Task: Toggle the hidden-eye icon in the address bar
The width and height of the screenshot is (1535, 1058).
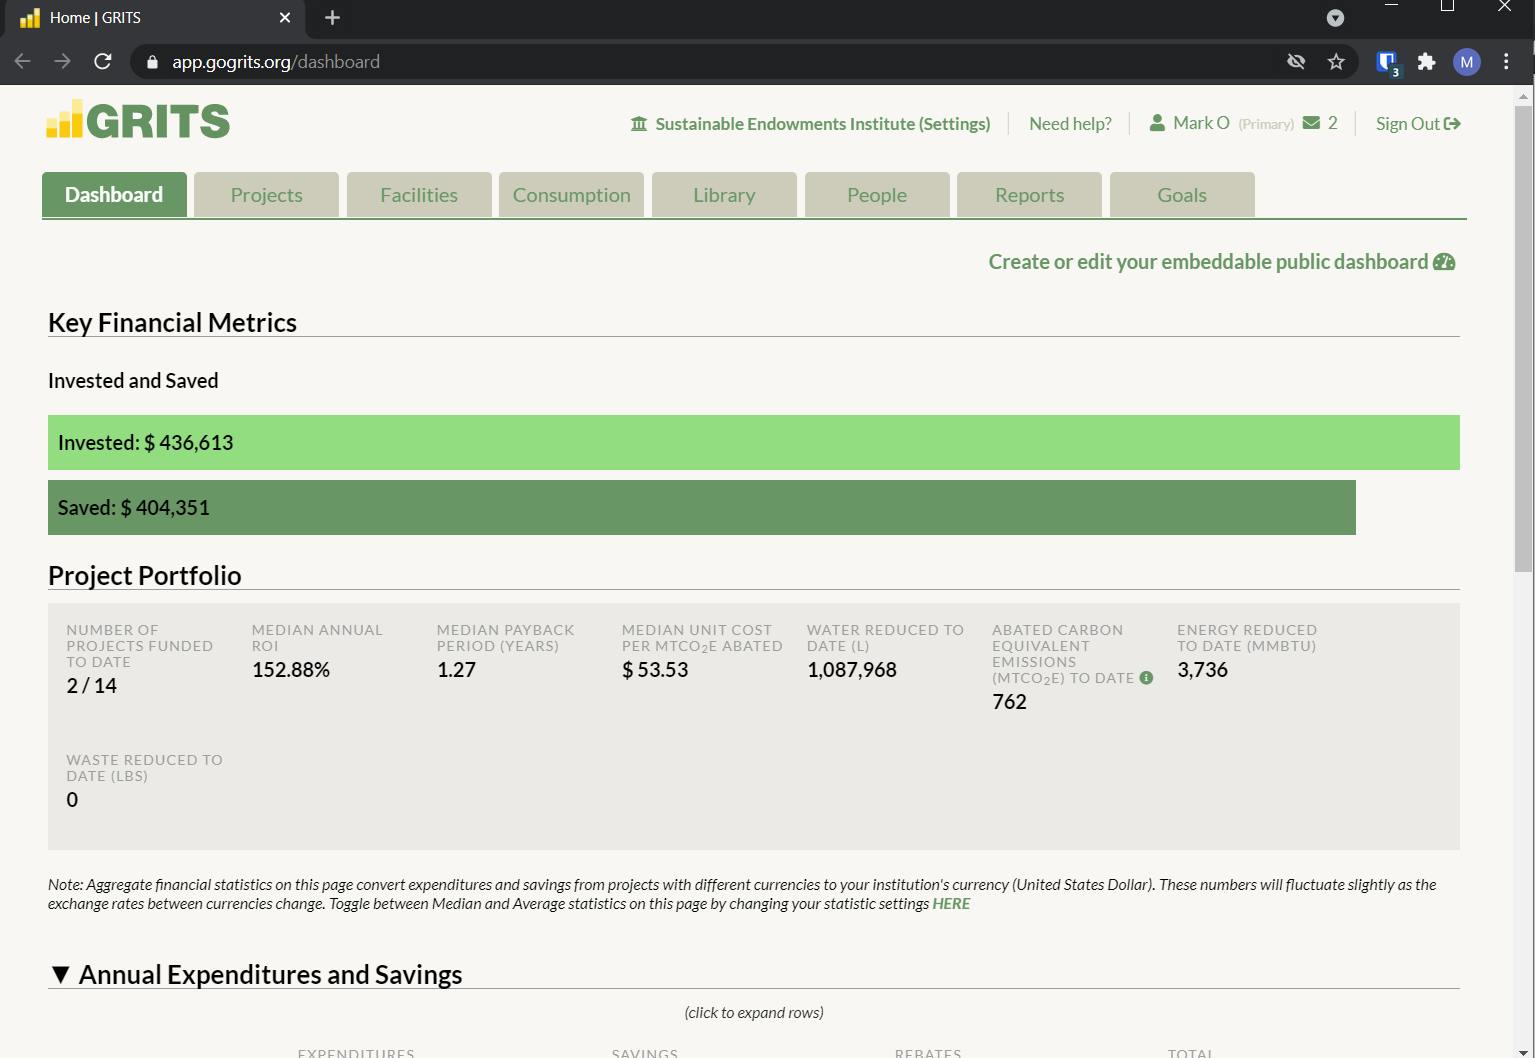Action: (1296, 61)
